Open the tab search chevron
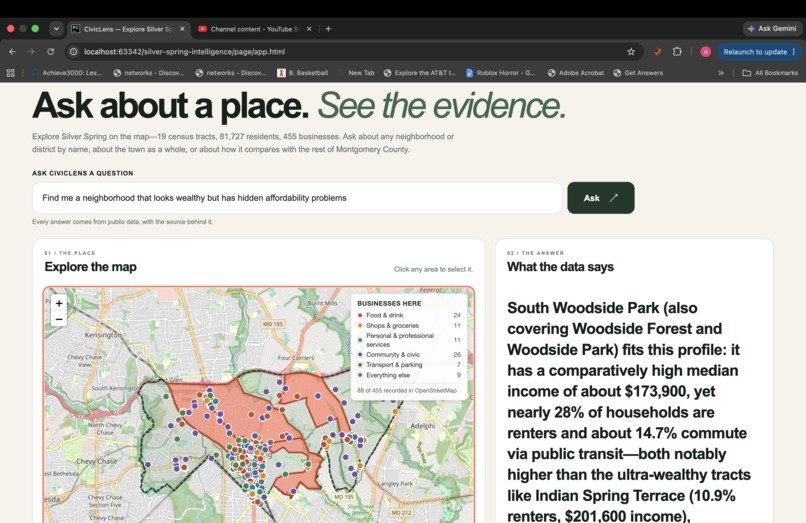The height and width of the screenshot is (523, 806). click(x=56, y=29)
